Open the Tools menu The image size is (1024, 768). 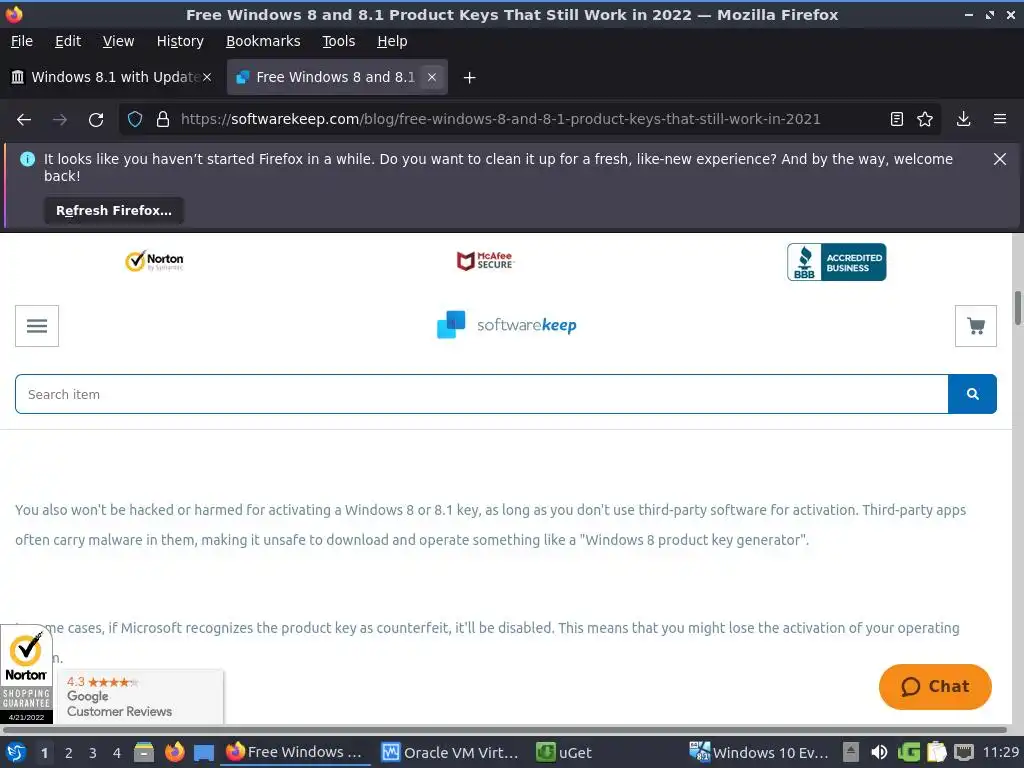(x=338, y=41)
